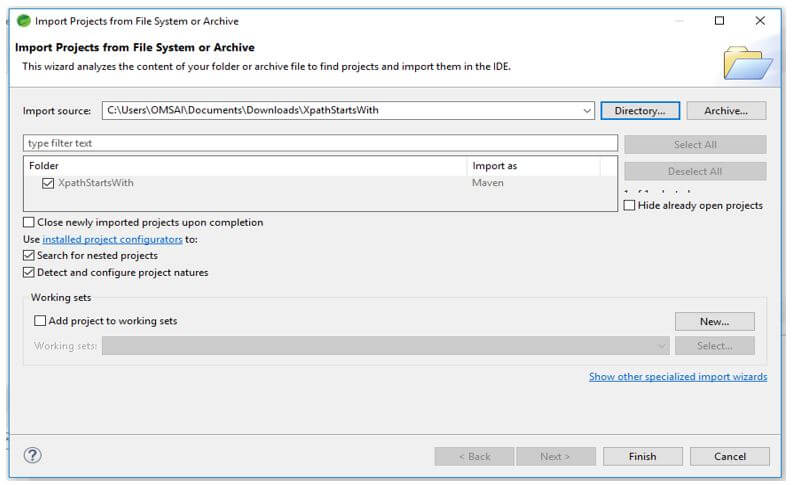Check Hide already open projects

tap(630, 205)
